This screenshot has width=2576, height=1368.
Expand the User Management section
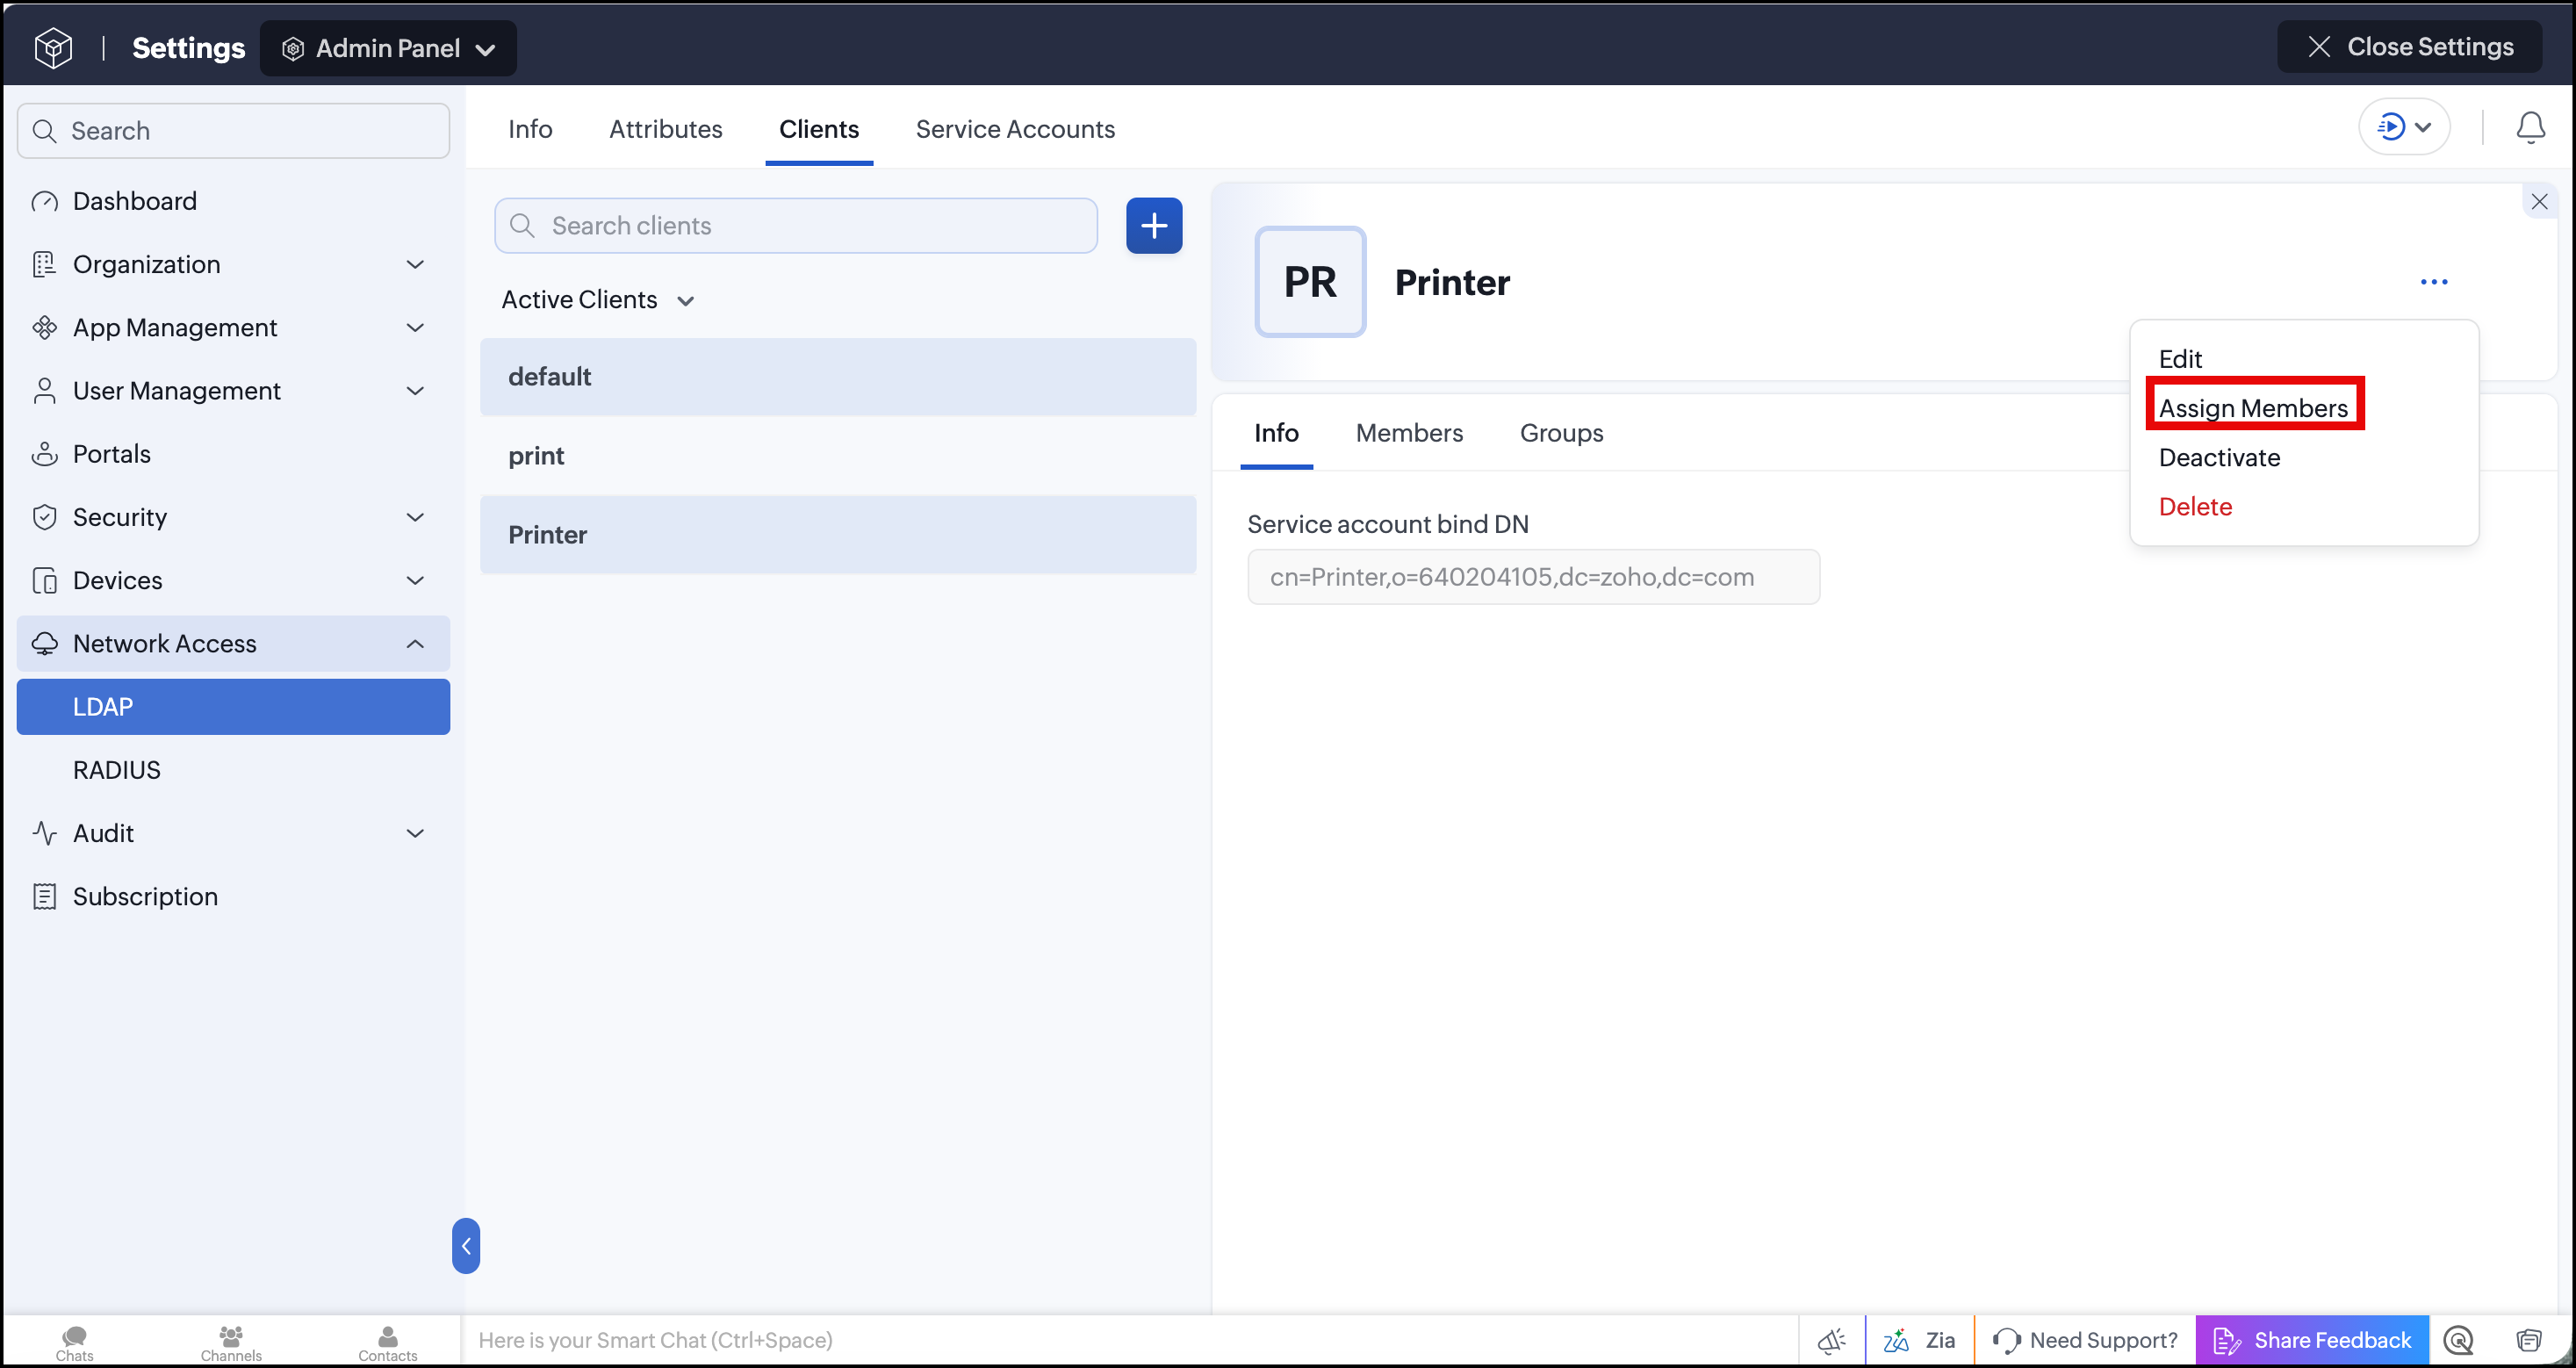pos(234,390)
